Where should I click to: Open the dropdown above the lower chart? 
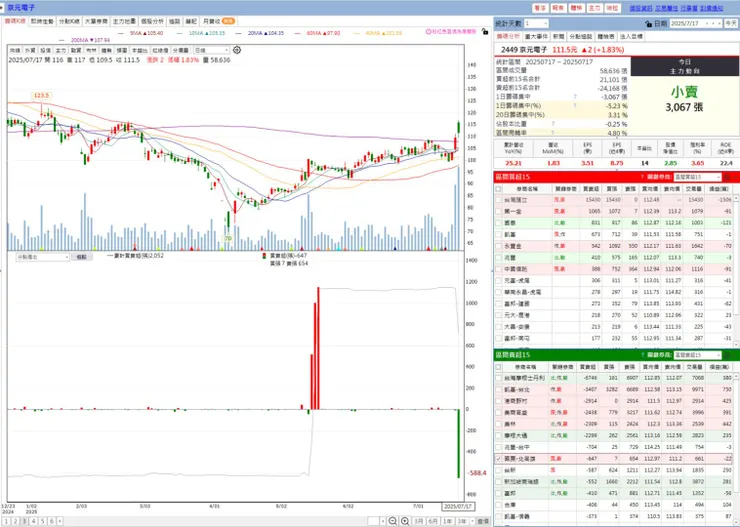pyautogui.click(x=42, y=257)
